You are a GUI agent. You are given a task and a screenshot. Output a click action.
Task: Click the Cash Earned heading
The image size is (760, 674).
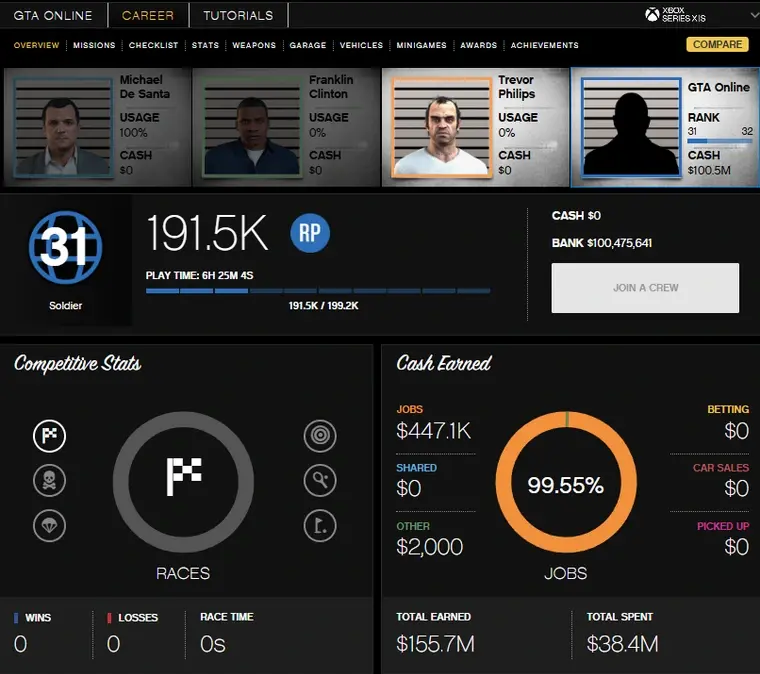[x=443, y=363]
